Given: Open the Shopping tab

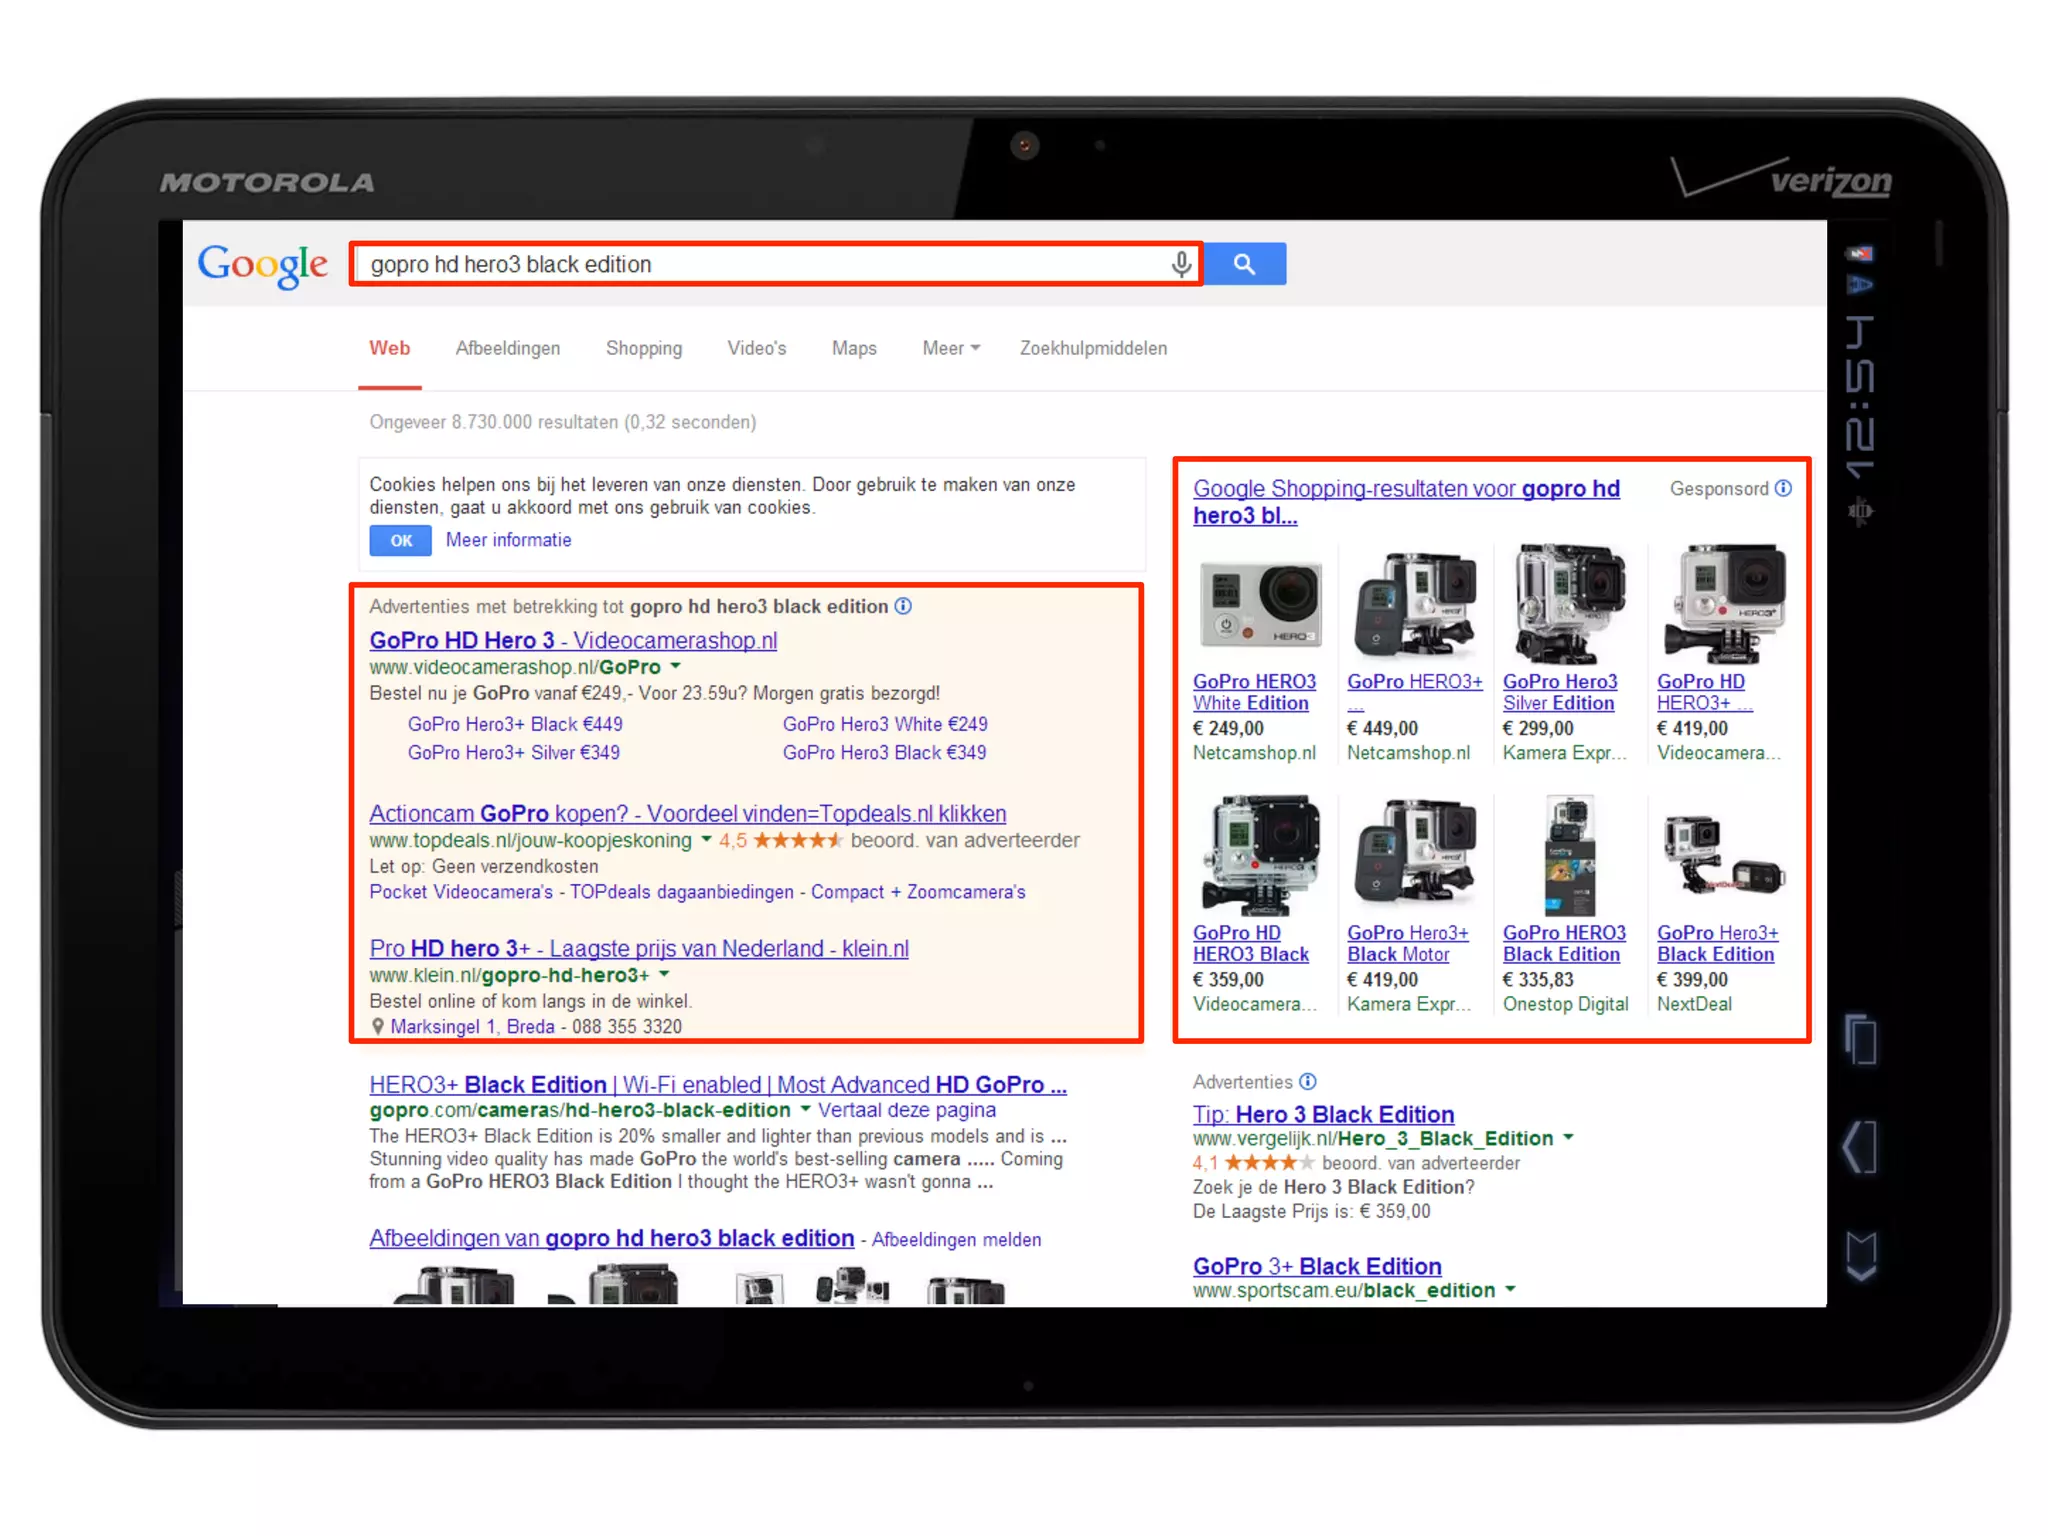Looking at the screenshot, I should (643, 348).
